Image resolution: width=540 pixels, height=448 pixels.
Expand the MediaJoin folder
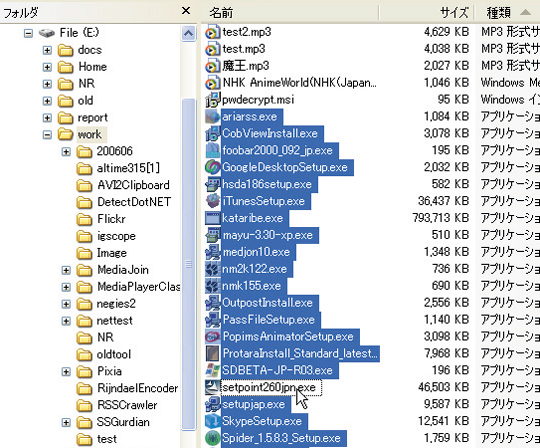(x=66, y=270)
